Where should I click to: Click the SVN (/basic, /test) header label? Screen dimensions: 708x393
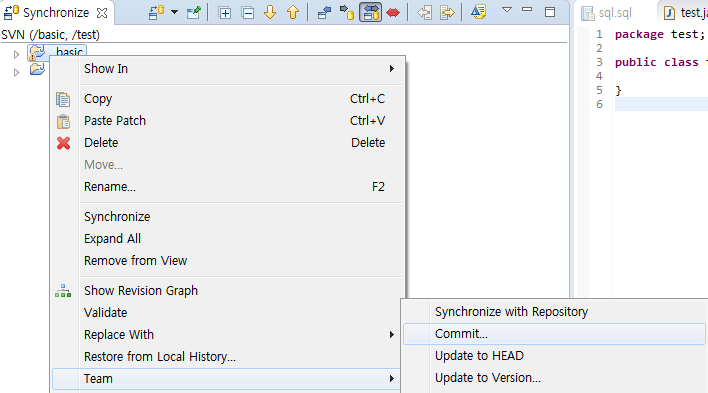click(51, 35)
